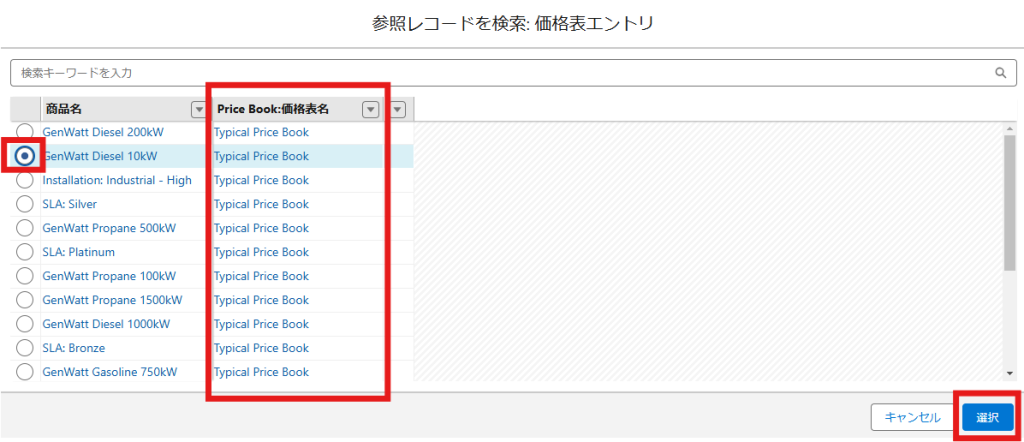Select radio for GenWatt Diesel 200kW
Image resolution: width=1024 pixels, height=442 pixels.
24,132
